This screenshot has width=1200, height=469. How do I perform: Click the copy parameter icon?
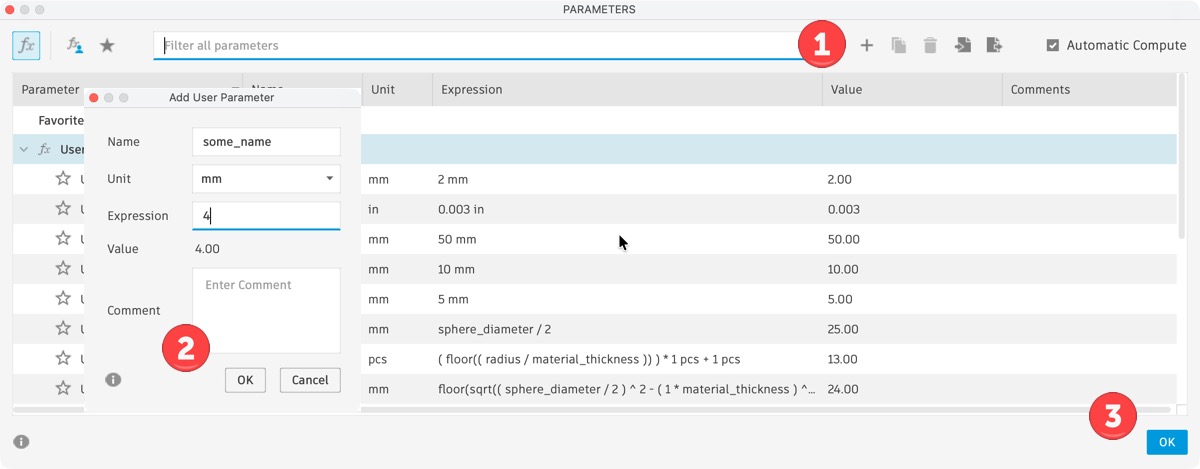tap(899, 46)
